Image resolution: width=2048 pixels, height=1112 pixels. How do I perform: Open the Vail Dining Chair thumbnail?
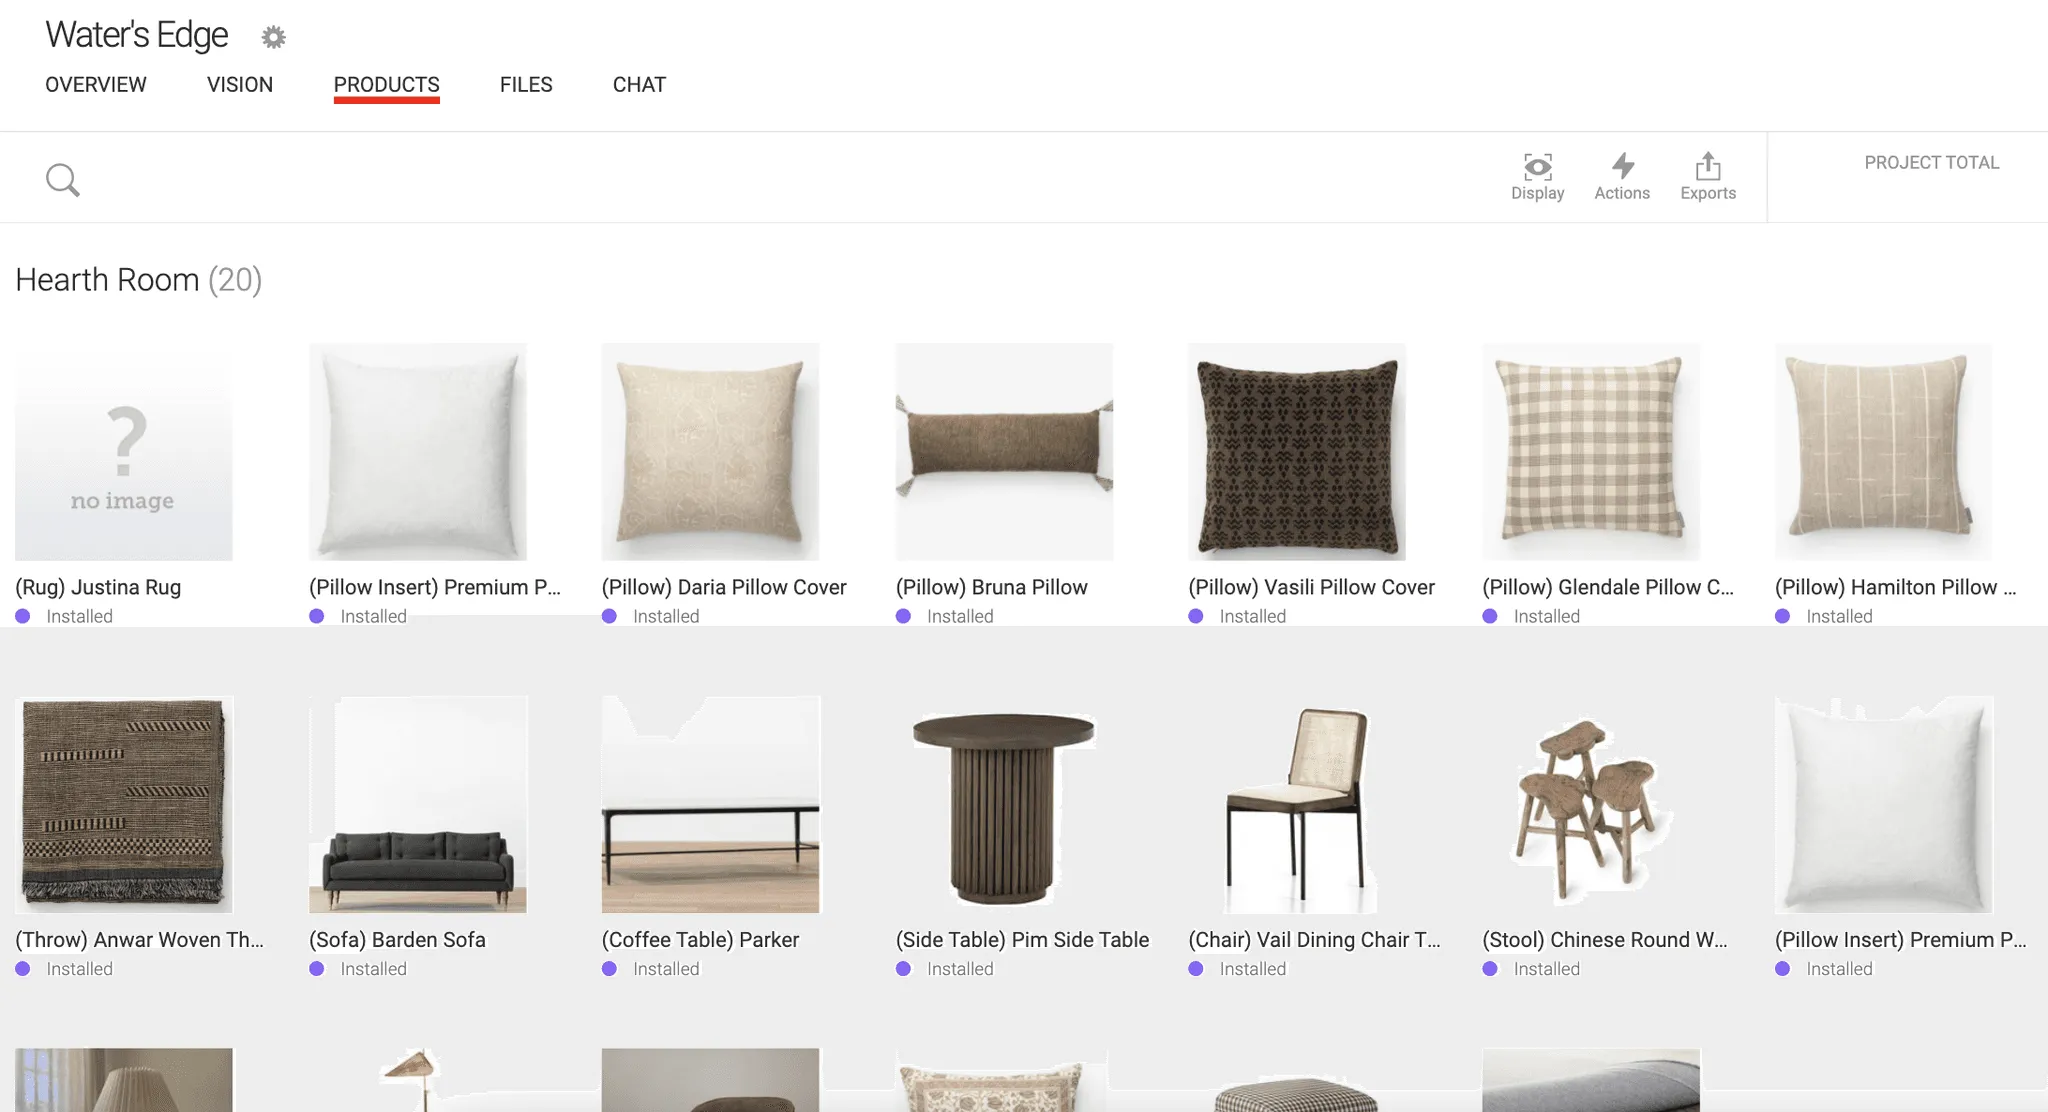(x=1297, y=805)
